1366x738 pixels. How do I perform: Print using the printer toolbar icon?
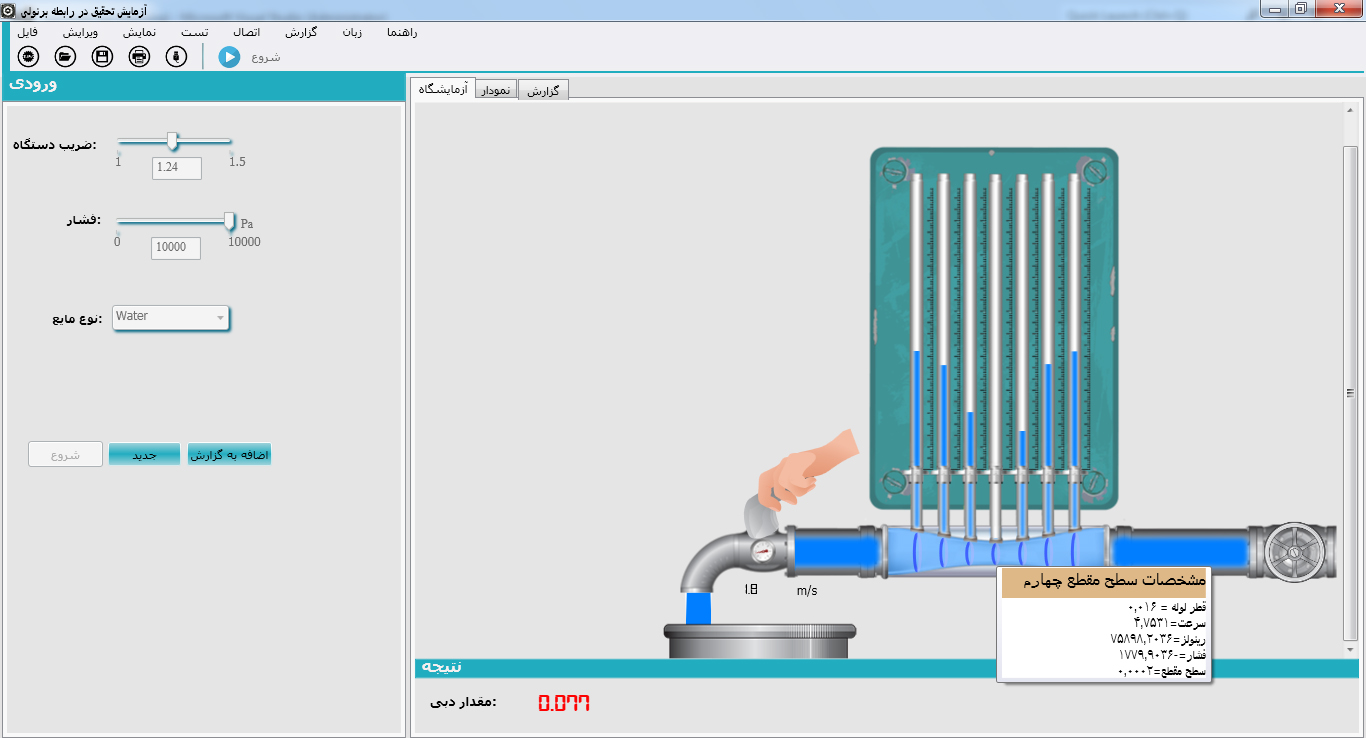tap(139, 56)
